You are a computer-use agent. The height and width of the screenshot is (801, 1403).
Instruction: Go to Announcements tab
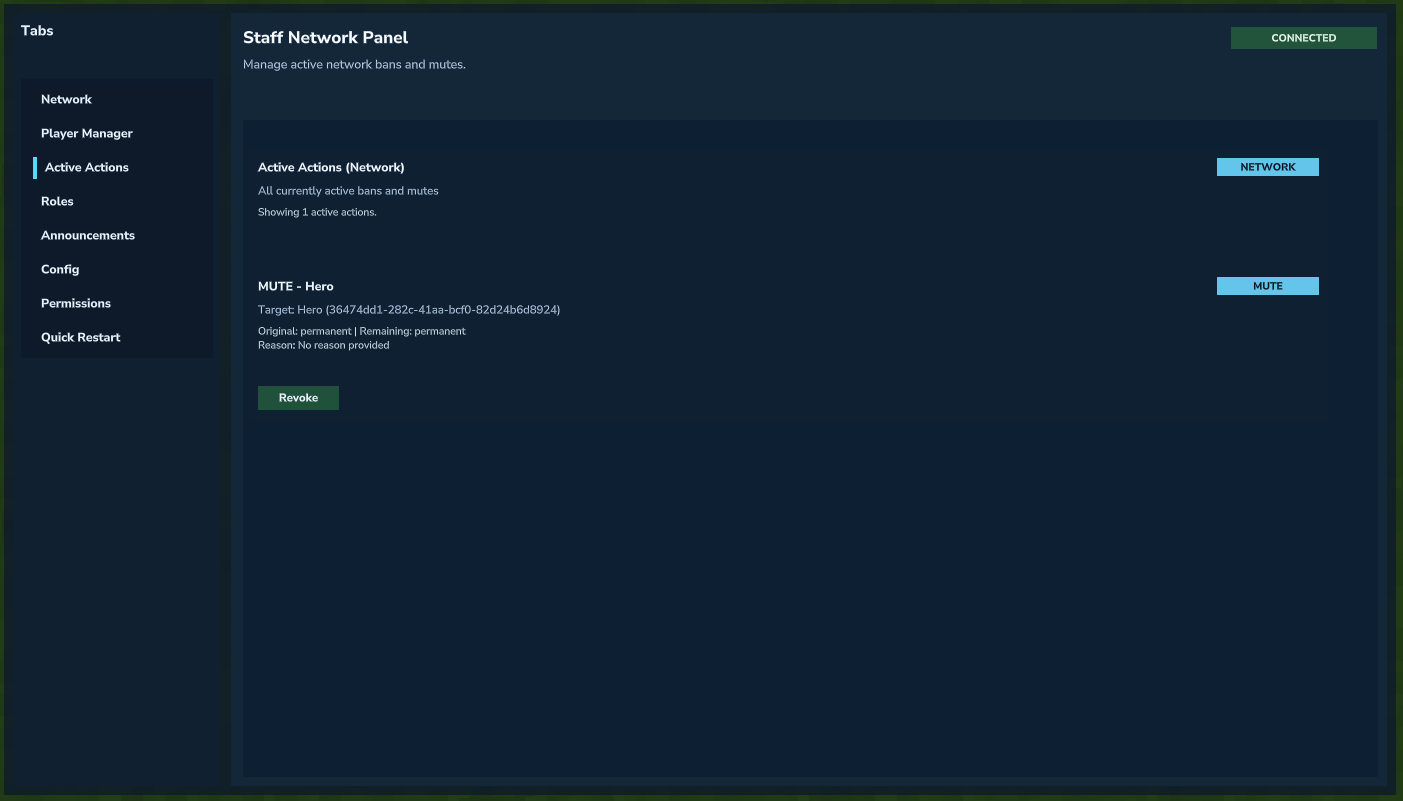coord(88,235)
